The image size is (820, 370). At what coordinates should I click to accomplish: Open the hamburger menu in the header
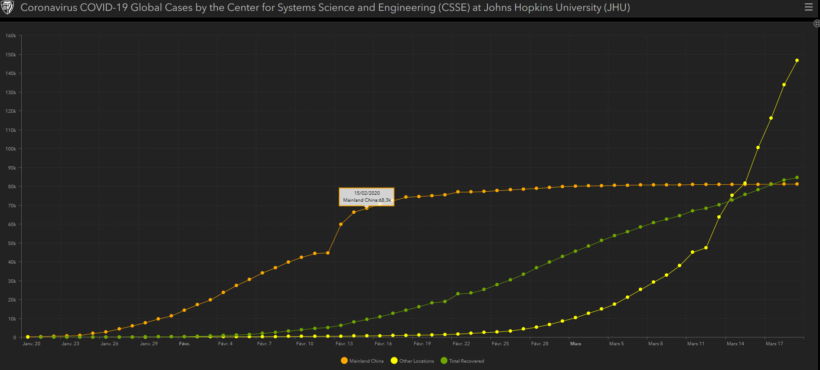tap(808, 7)
